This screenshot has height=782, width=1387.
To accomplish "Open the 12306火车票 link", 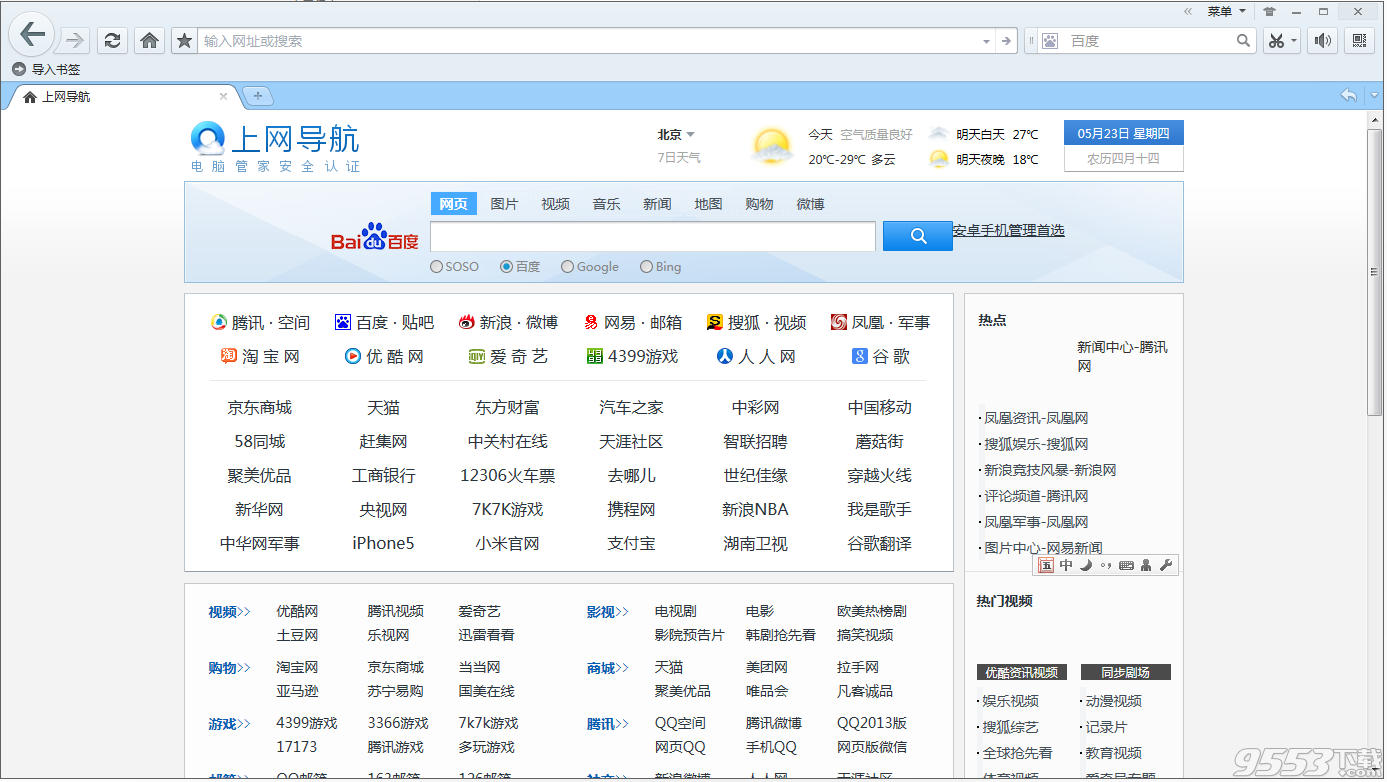I will [x=507, y=476].
